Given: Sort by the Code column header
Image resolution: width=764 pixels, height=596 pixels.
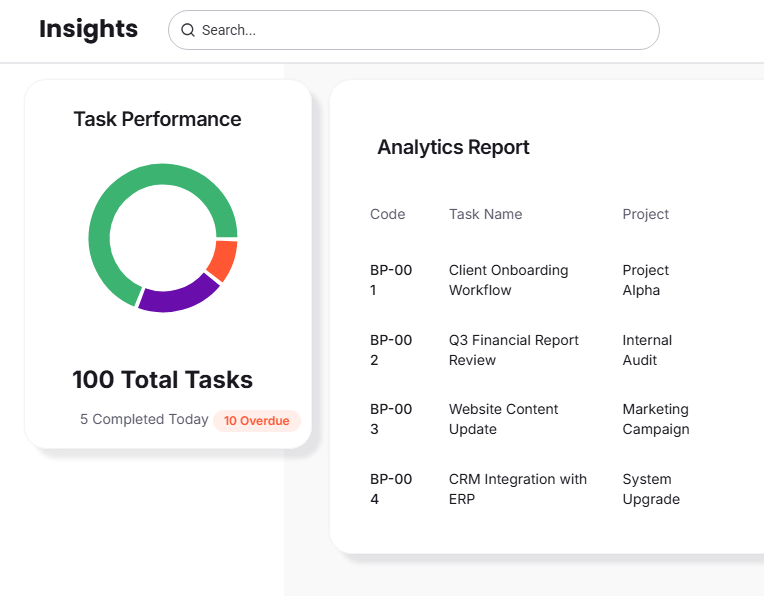Looking at the screenshot, I should point(387,214).
